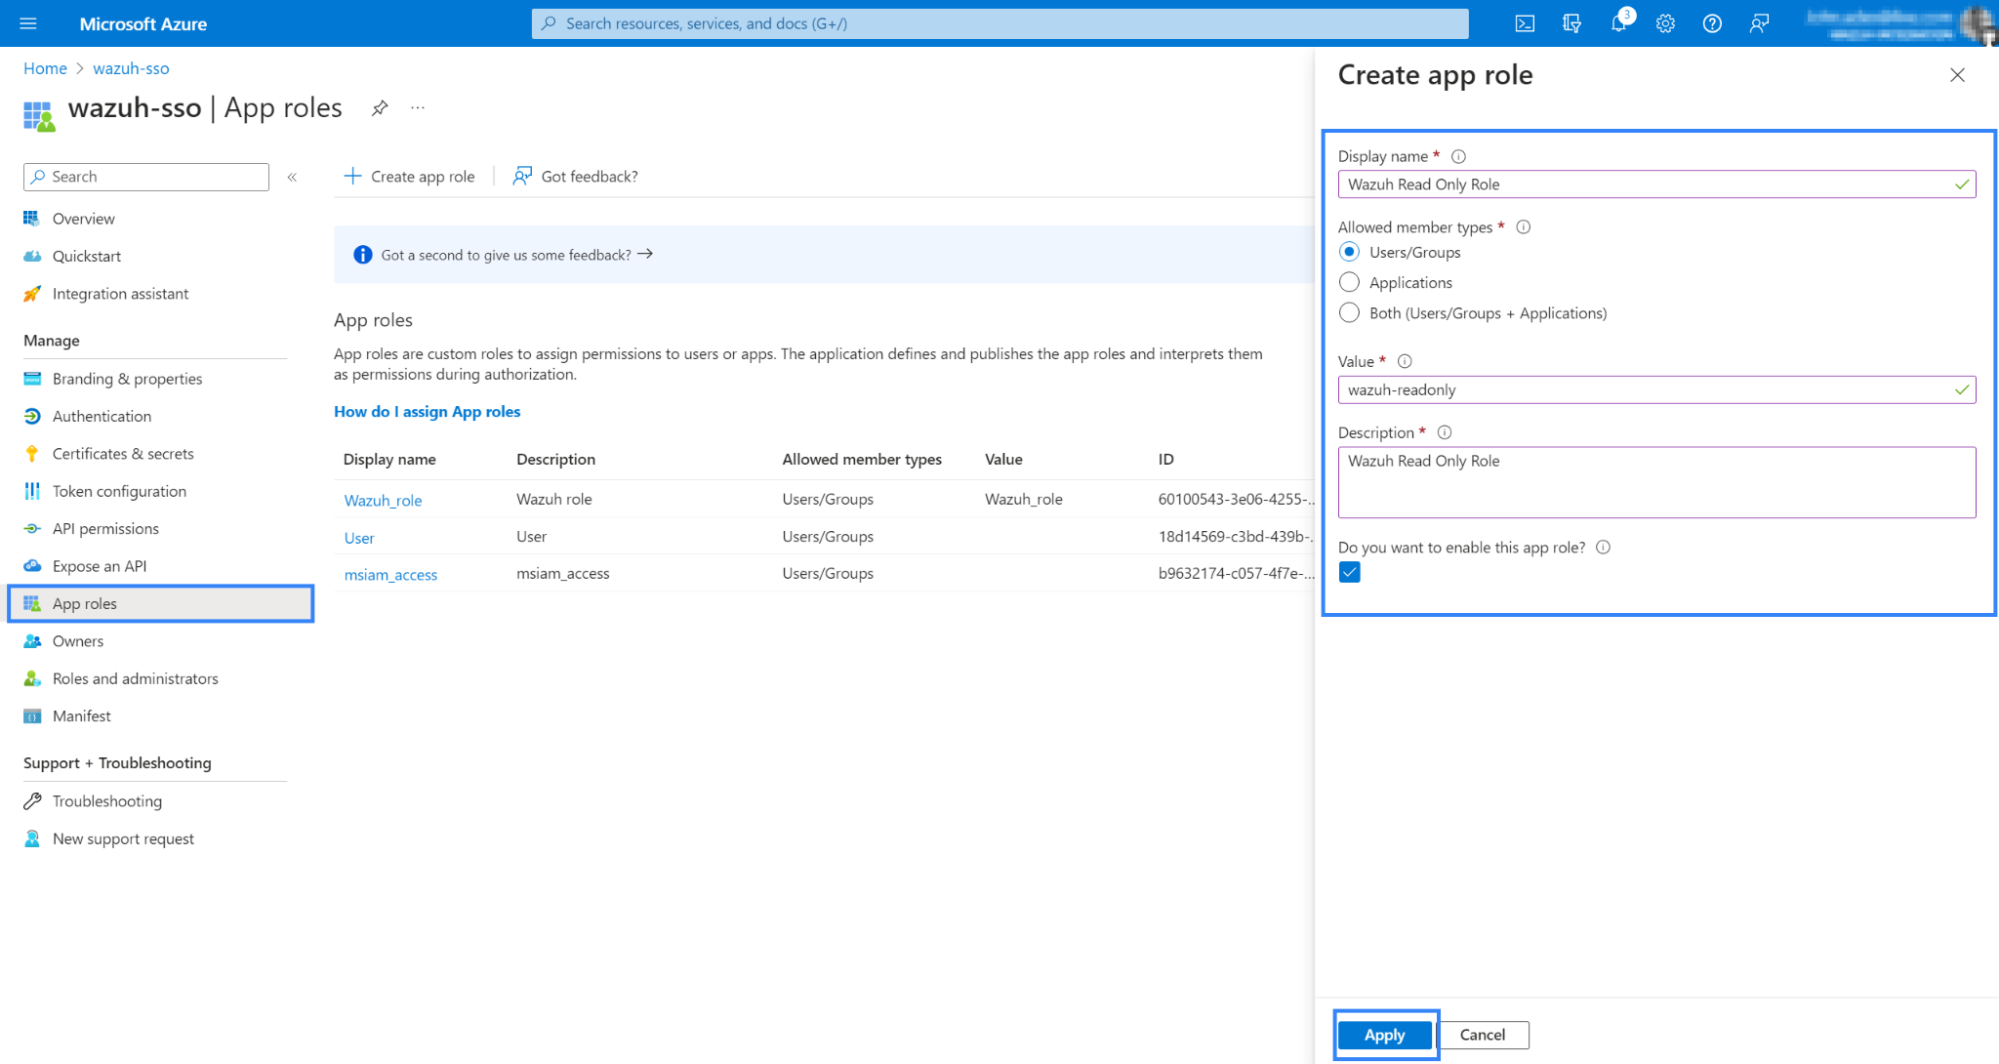
Task: Click the ID column header
Action: click(x=1166, y=459)
